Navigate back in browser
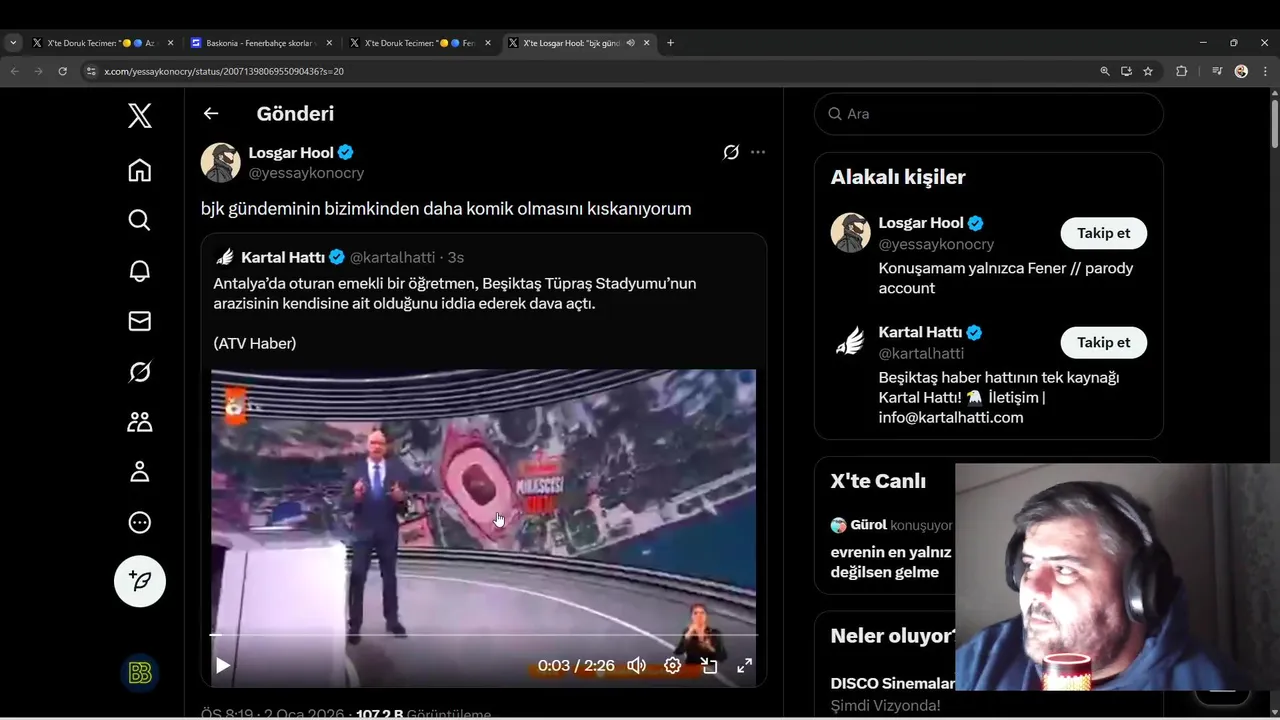This screenshot has height=720, width=1280. point(14,71)
